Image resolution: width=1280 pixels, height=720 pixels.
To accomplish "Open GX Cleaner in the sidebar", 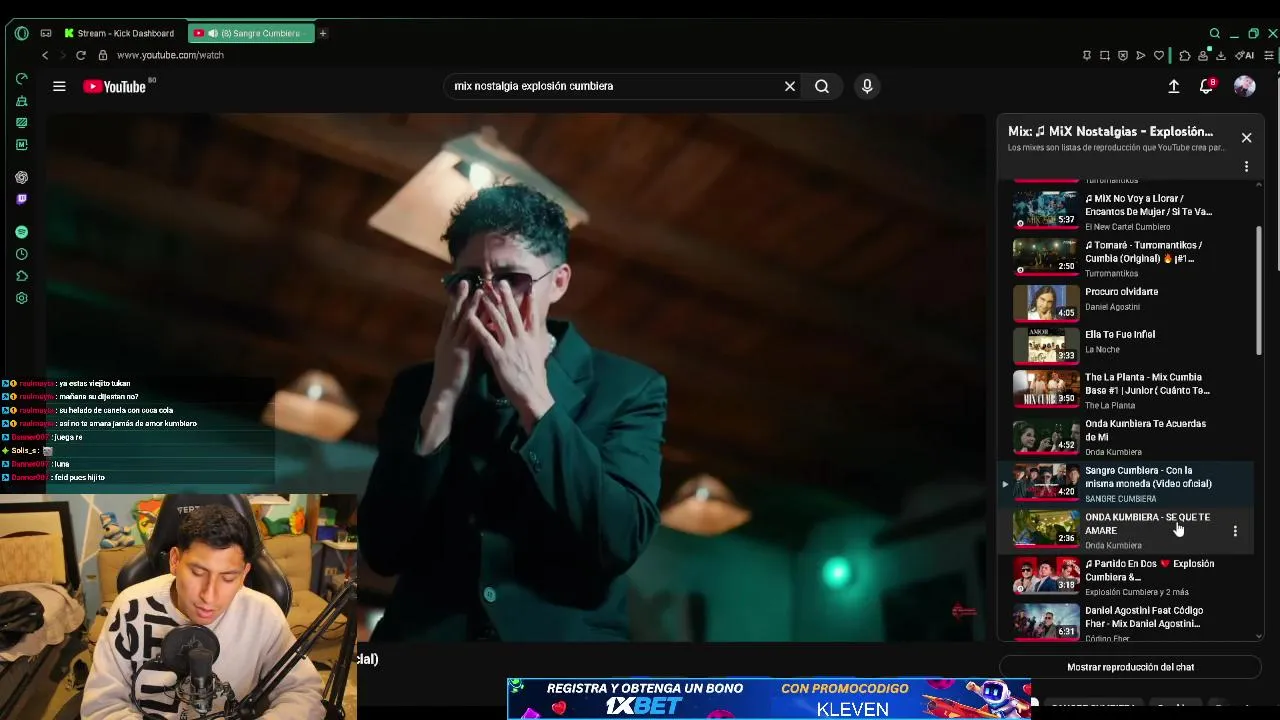I will point(21,101).
